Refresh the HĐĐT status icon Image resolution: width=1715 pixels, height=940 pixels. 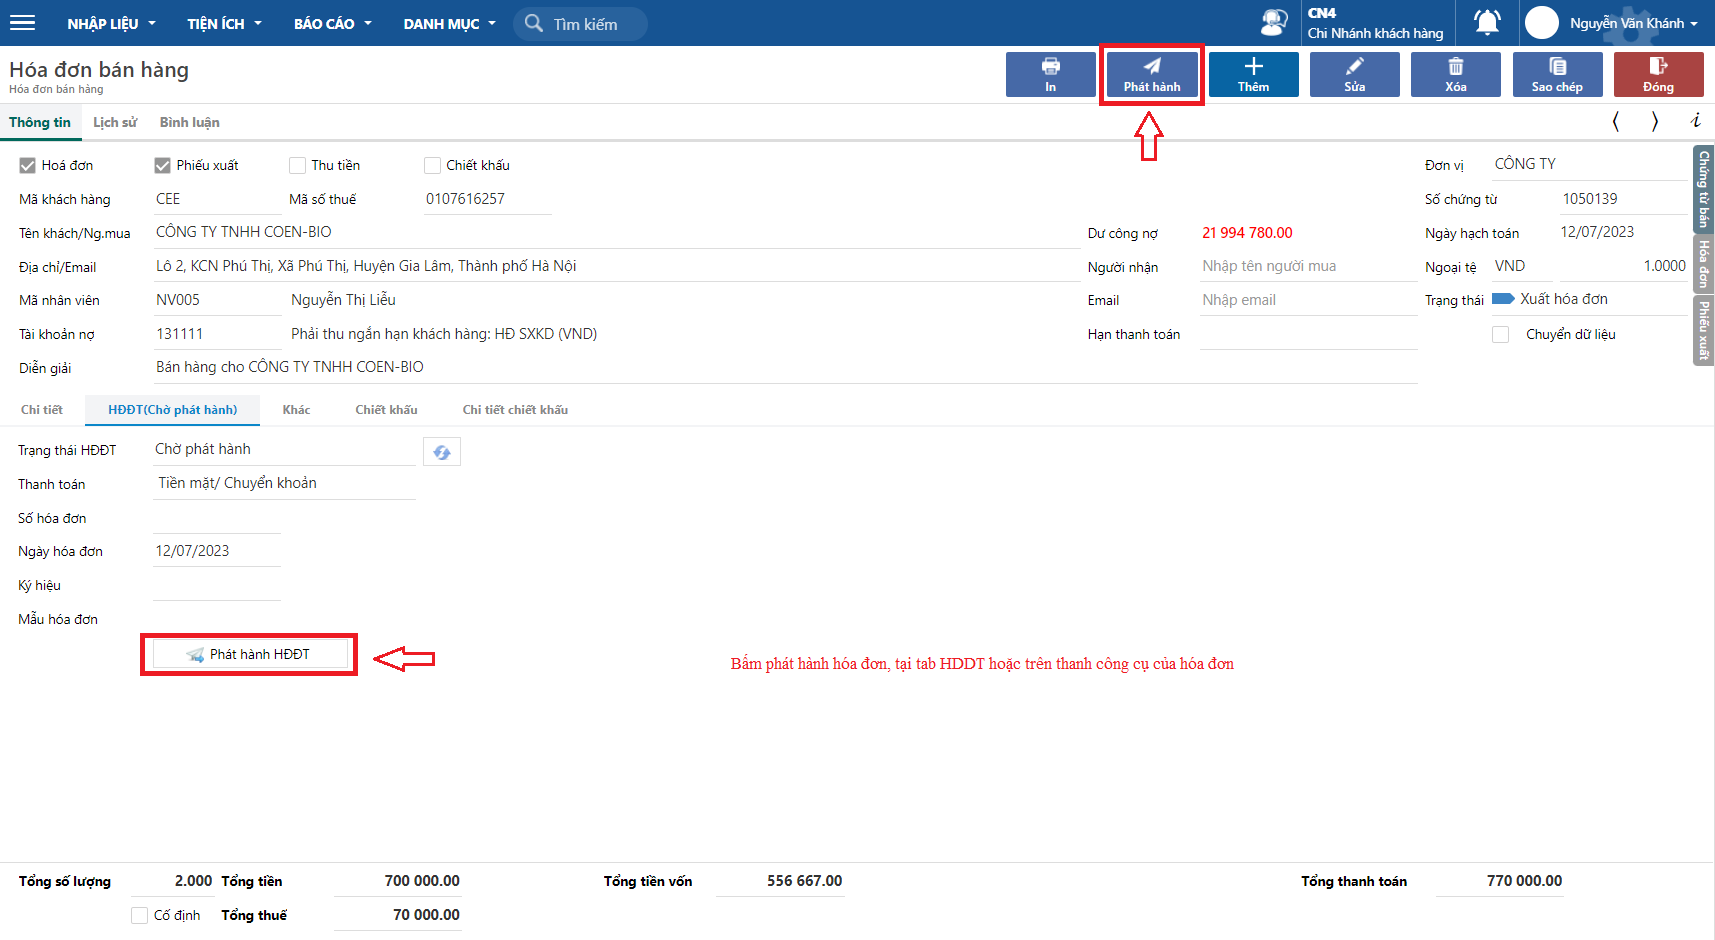pyautogui.click(x=442, y=452)
